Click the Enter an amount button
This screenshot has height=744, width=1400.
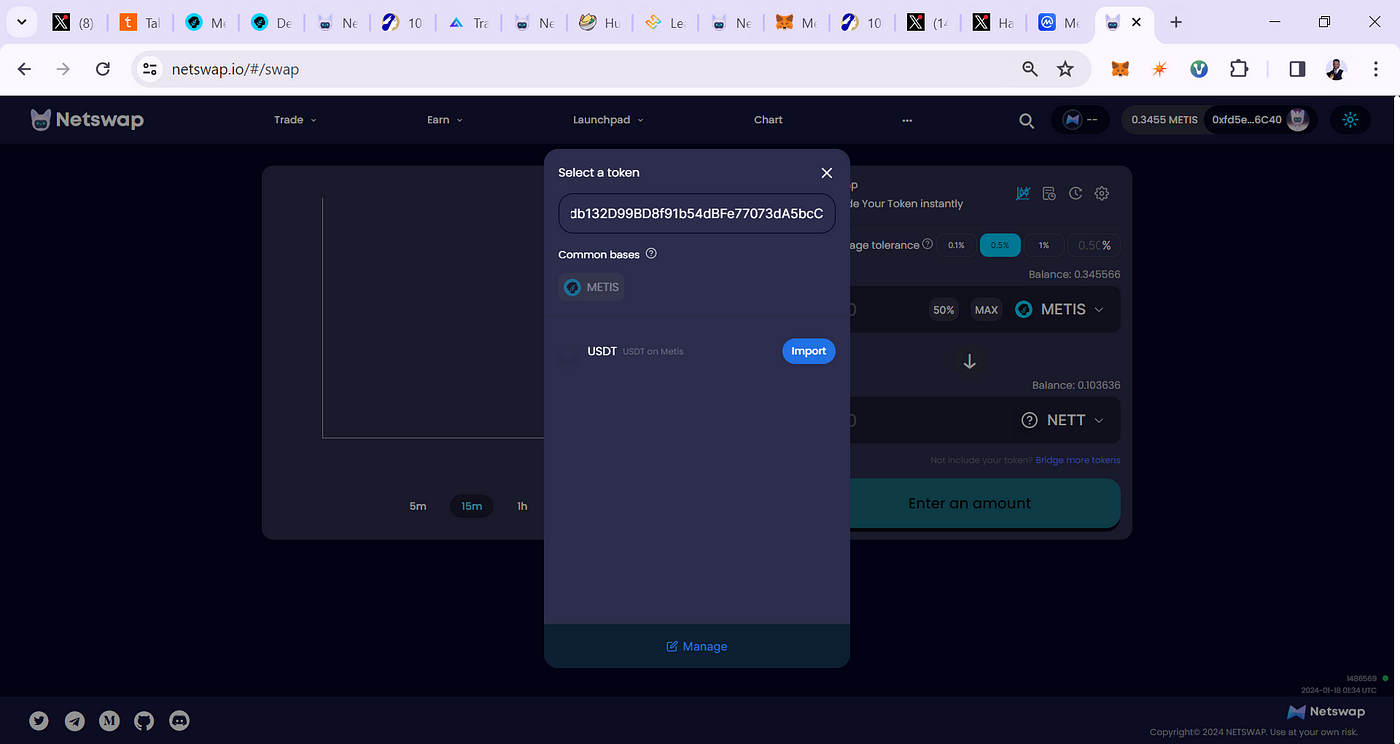(x=969, y=503)
